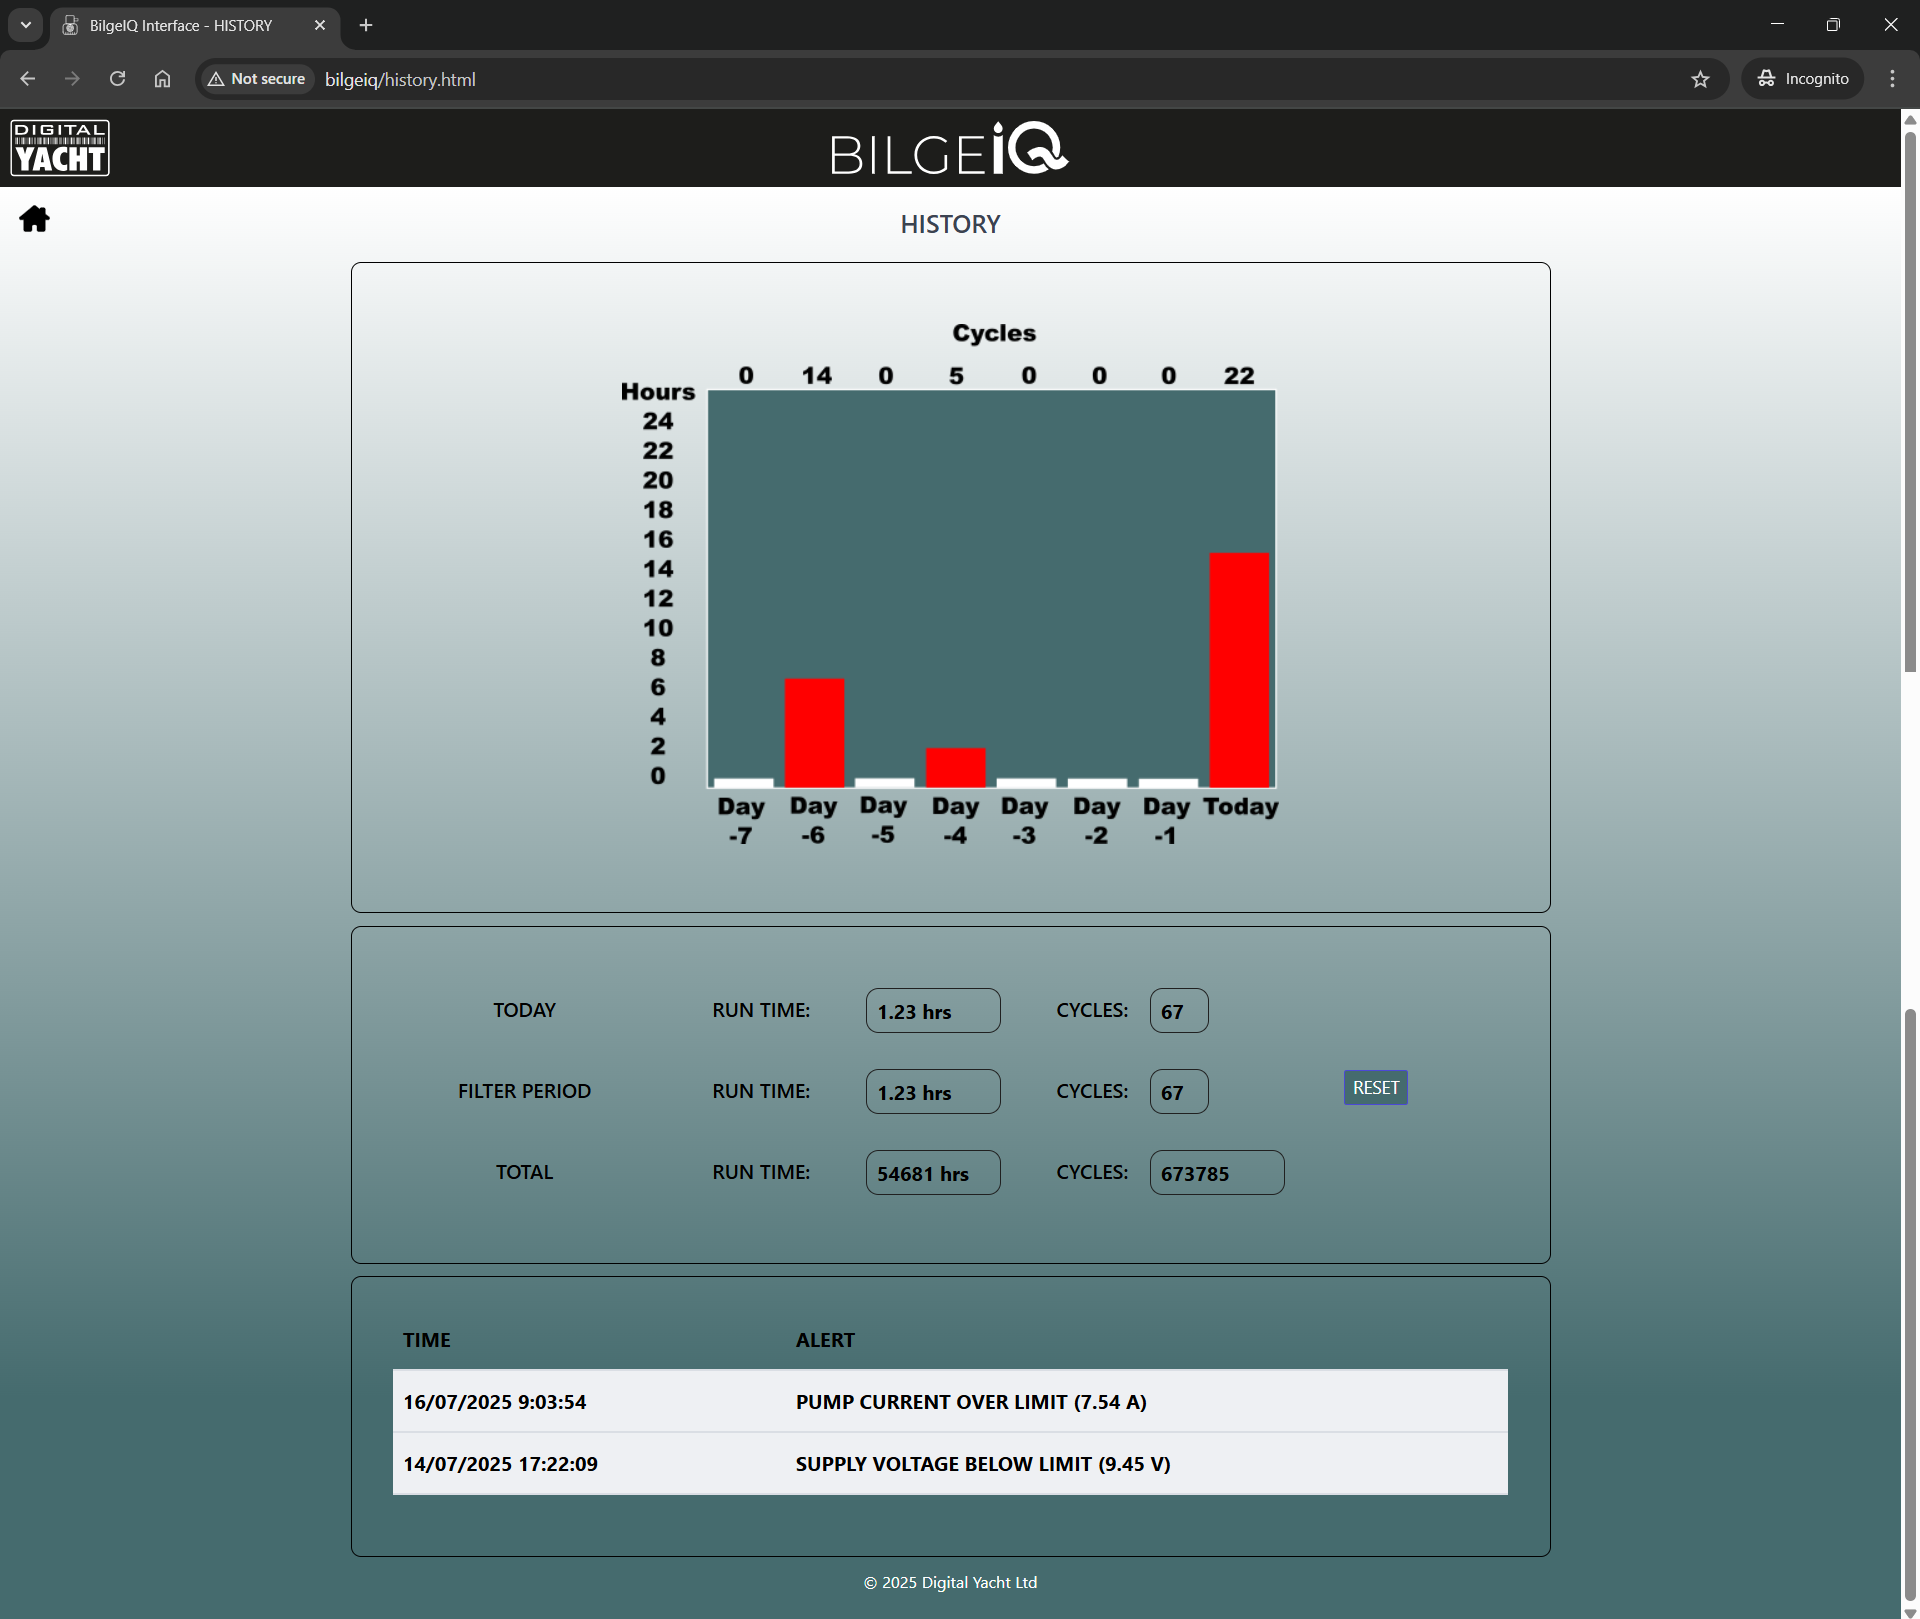Image resolution: width=1920 pixels, height=1619 pixels.
Task: Click the URL address bar text
Action: point(400,80)
